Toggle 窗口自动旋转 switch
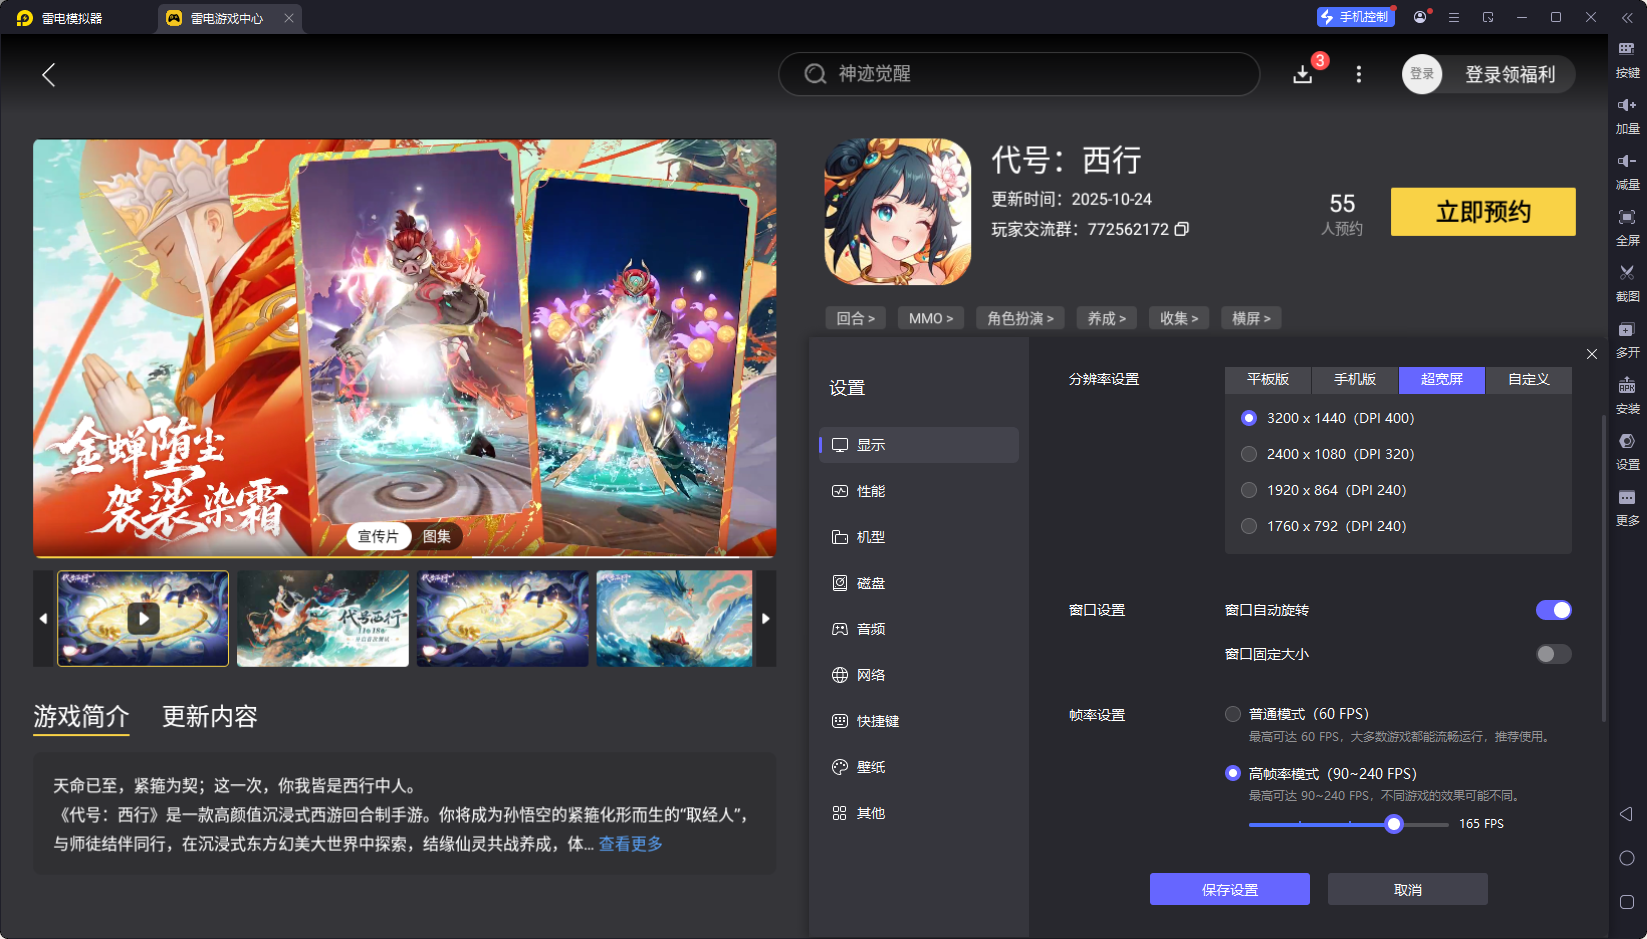1647x939 pixels. 1554,610
